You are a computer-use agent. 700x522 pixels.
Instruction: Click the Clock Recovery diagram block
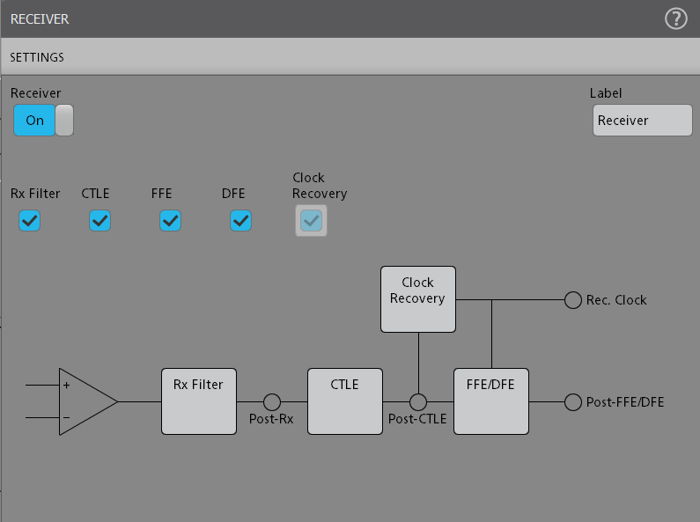[x=418, y=299]
